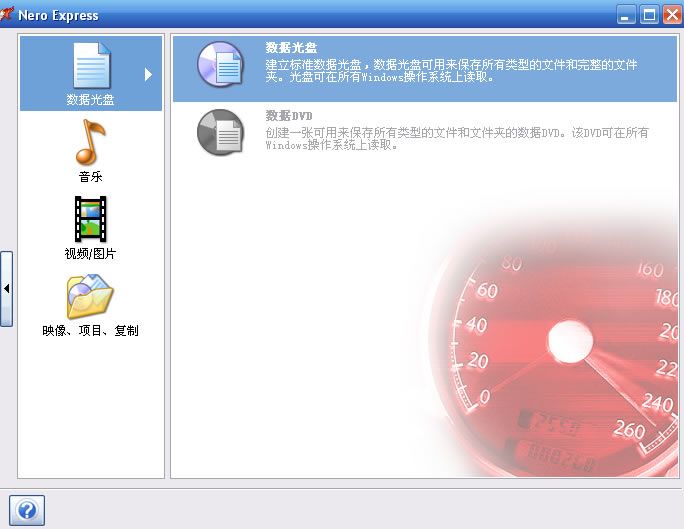Screen dimensions: 684x529
Task: Open the 音乐 music note category
Action: click(x=90, y=142)
